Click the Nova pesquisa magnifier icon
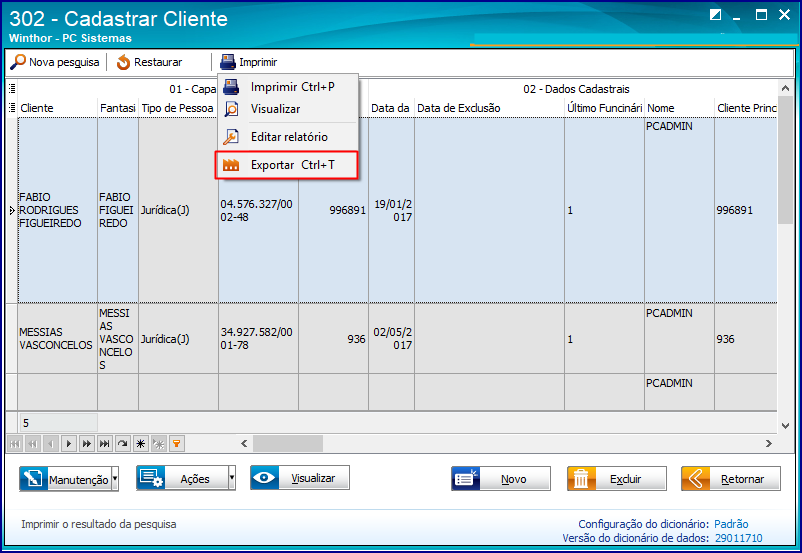This screenshot has width=802, height=553. tap(18, 62)
